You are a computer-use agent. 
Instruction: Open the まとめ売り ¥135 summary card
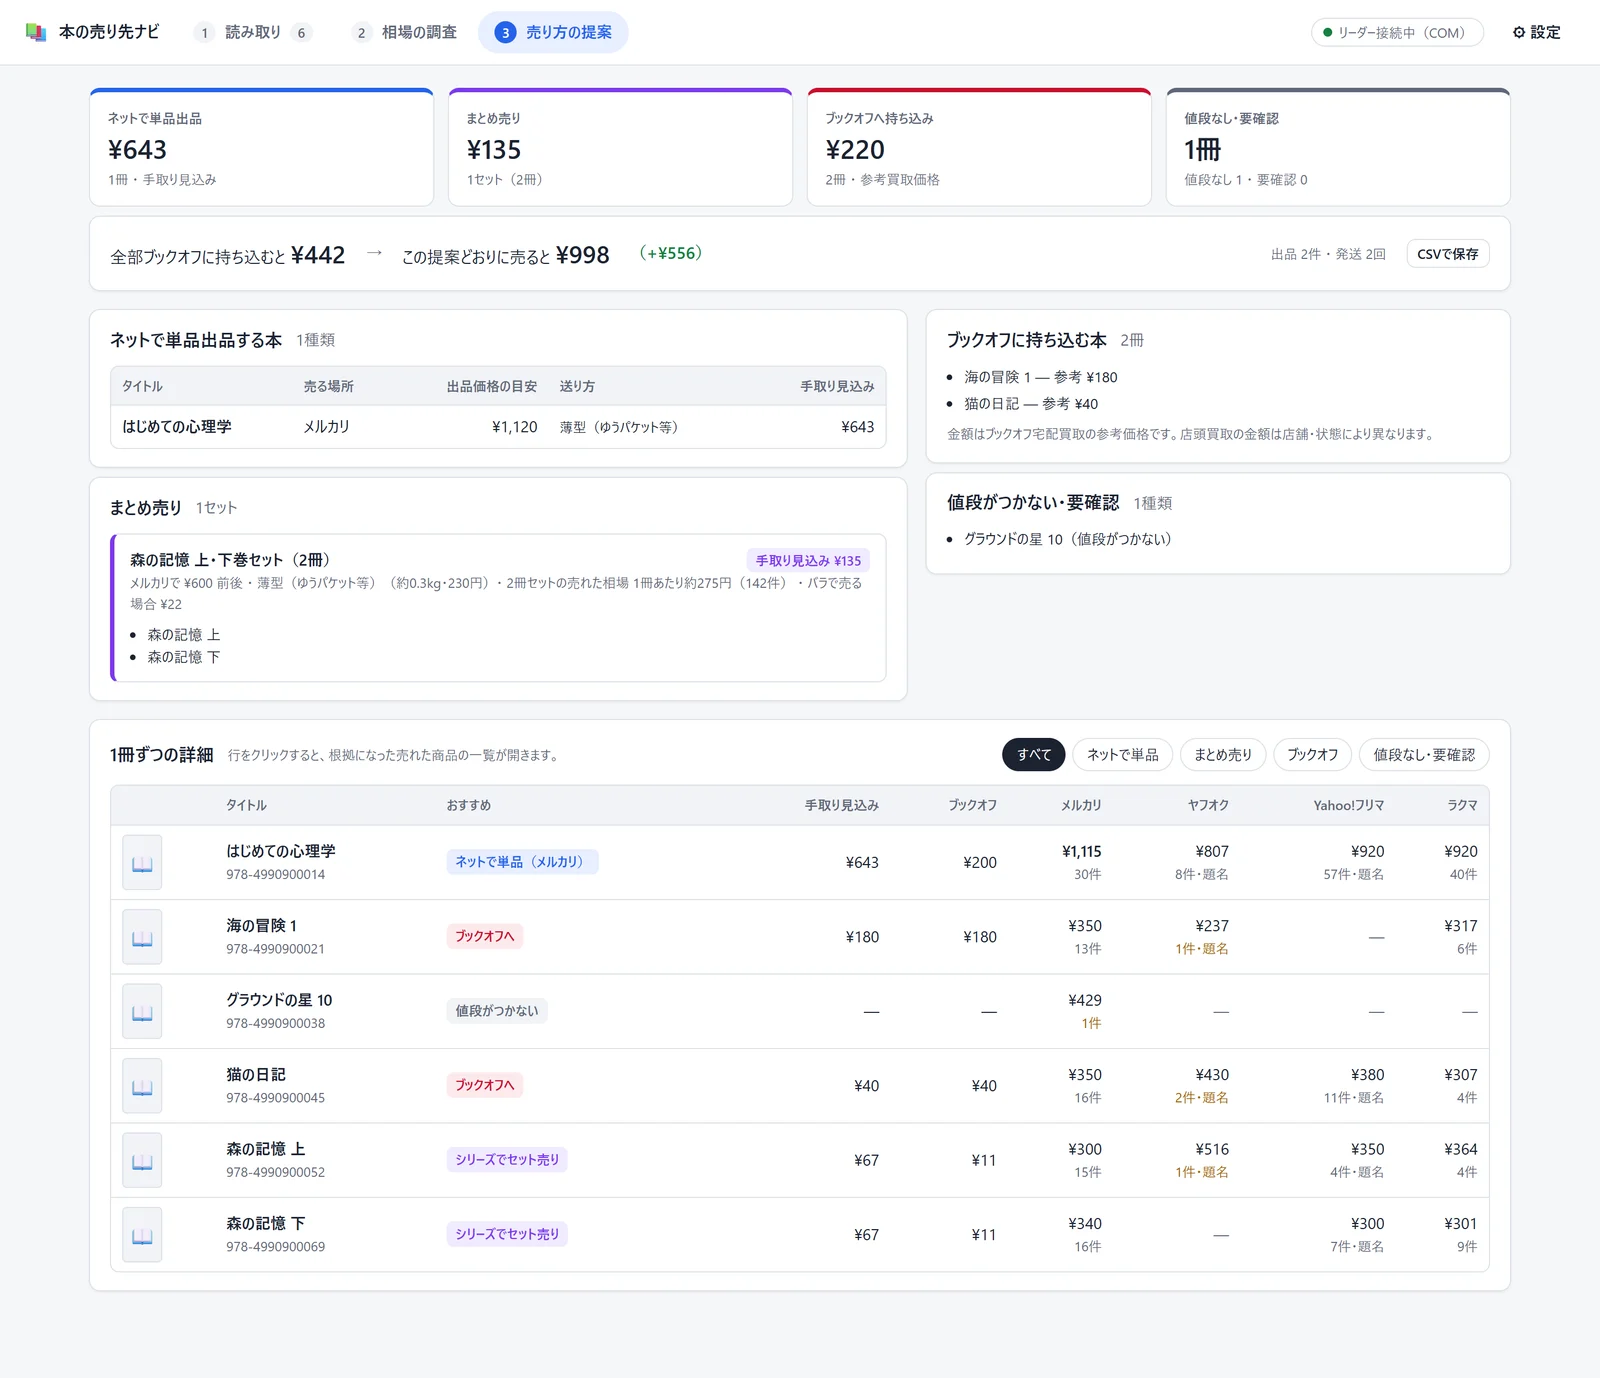pos(620,147)
